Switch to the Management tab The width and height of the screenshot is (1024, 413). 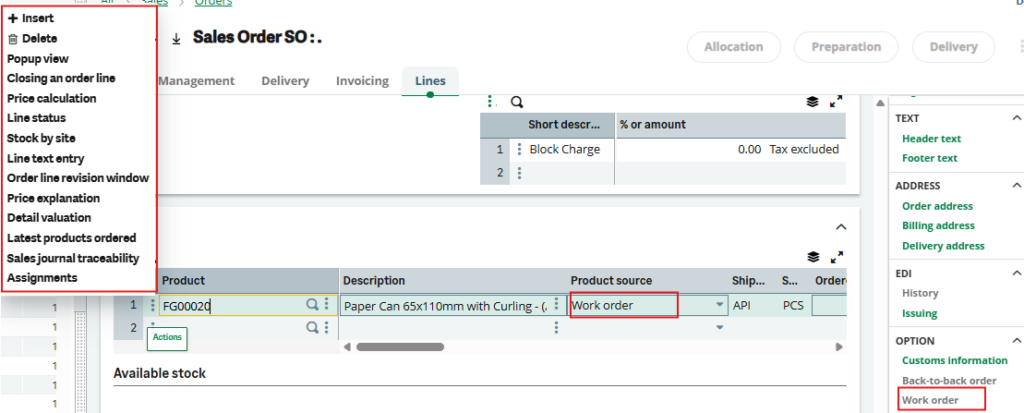[x=196, y=81]
